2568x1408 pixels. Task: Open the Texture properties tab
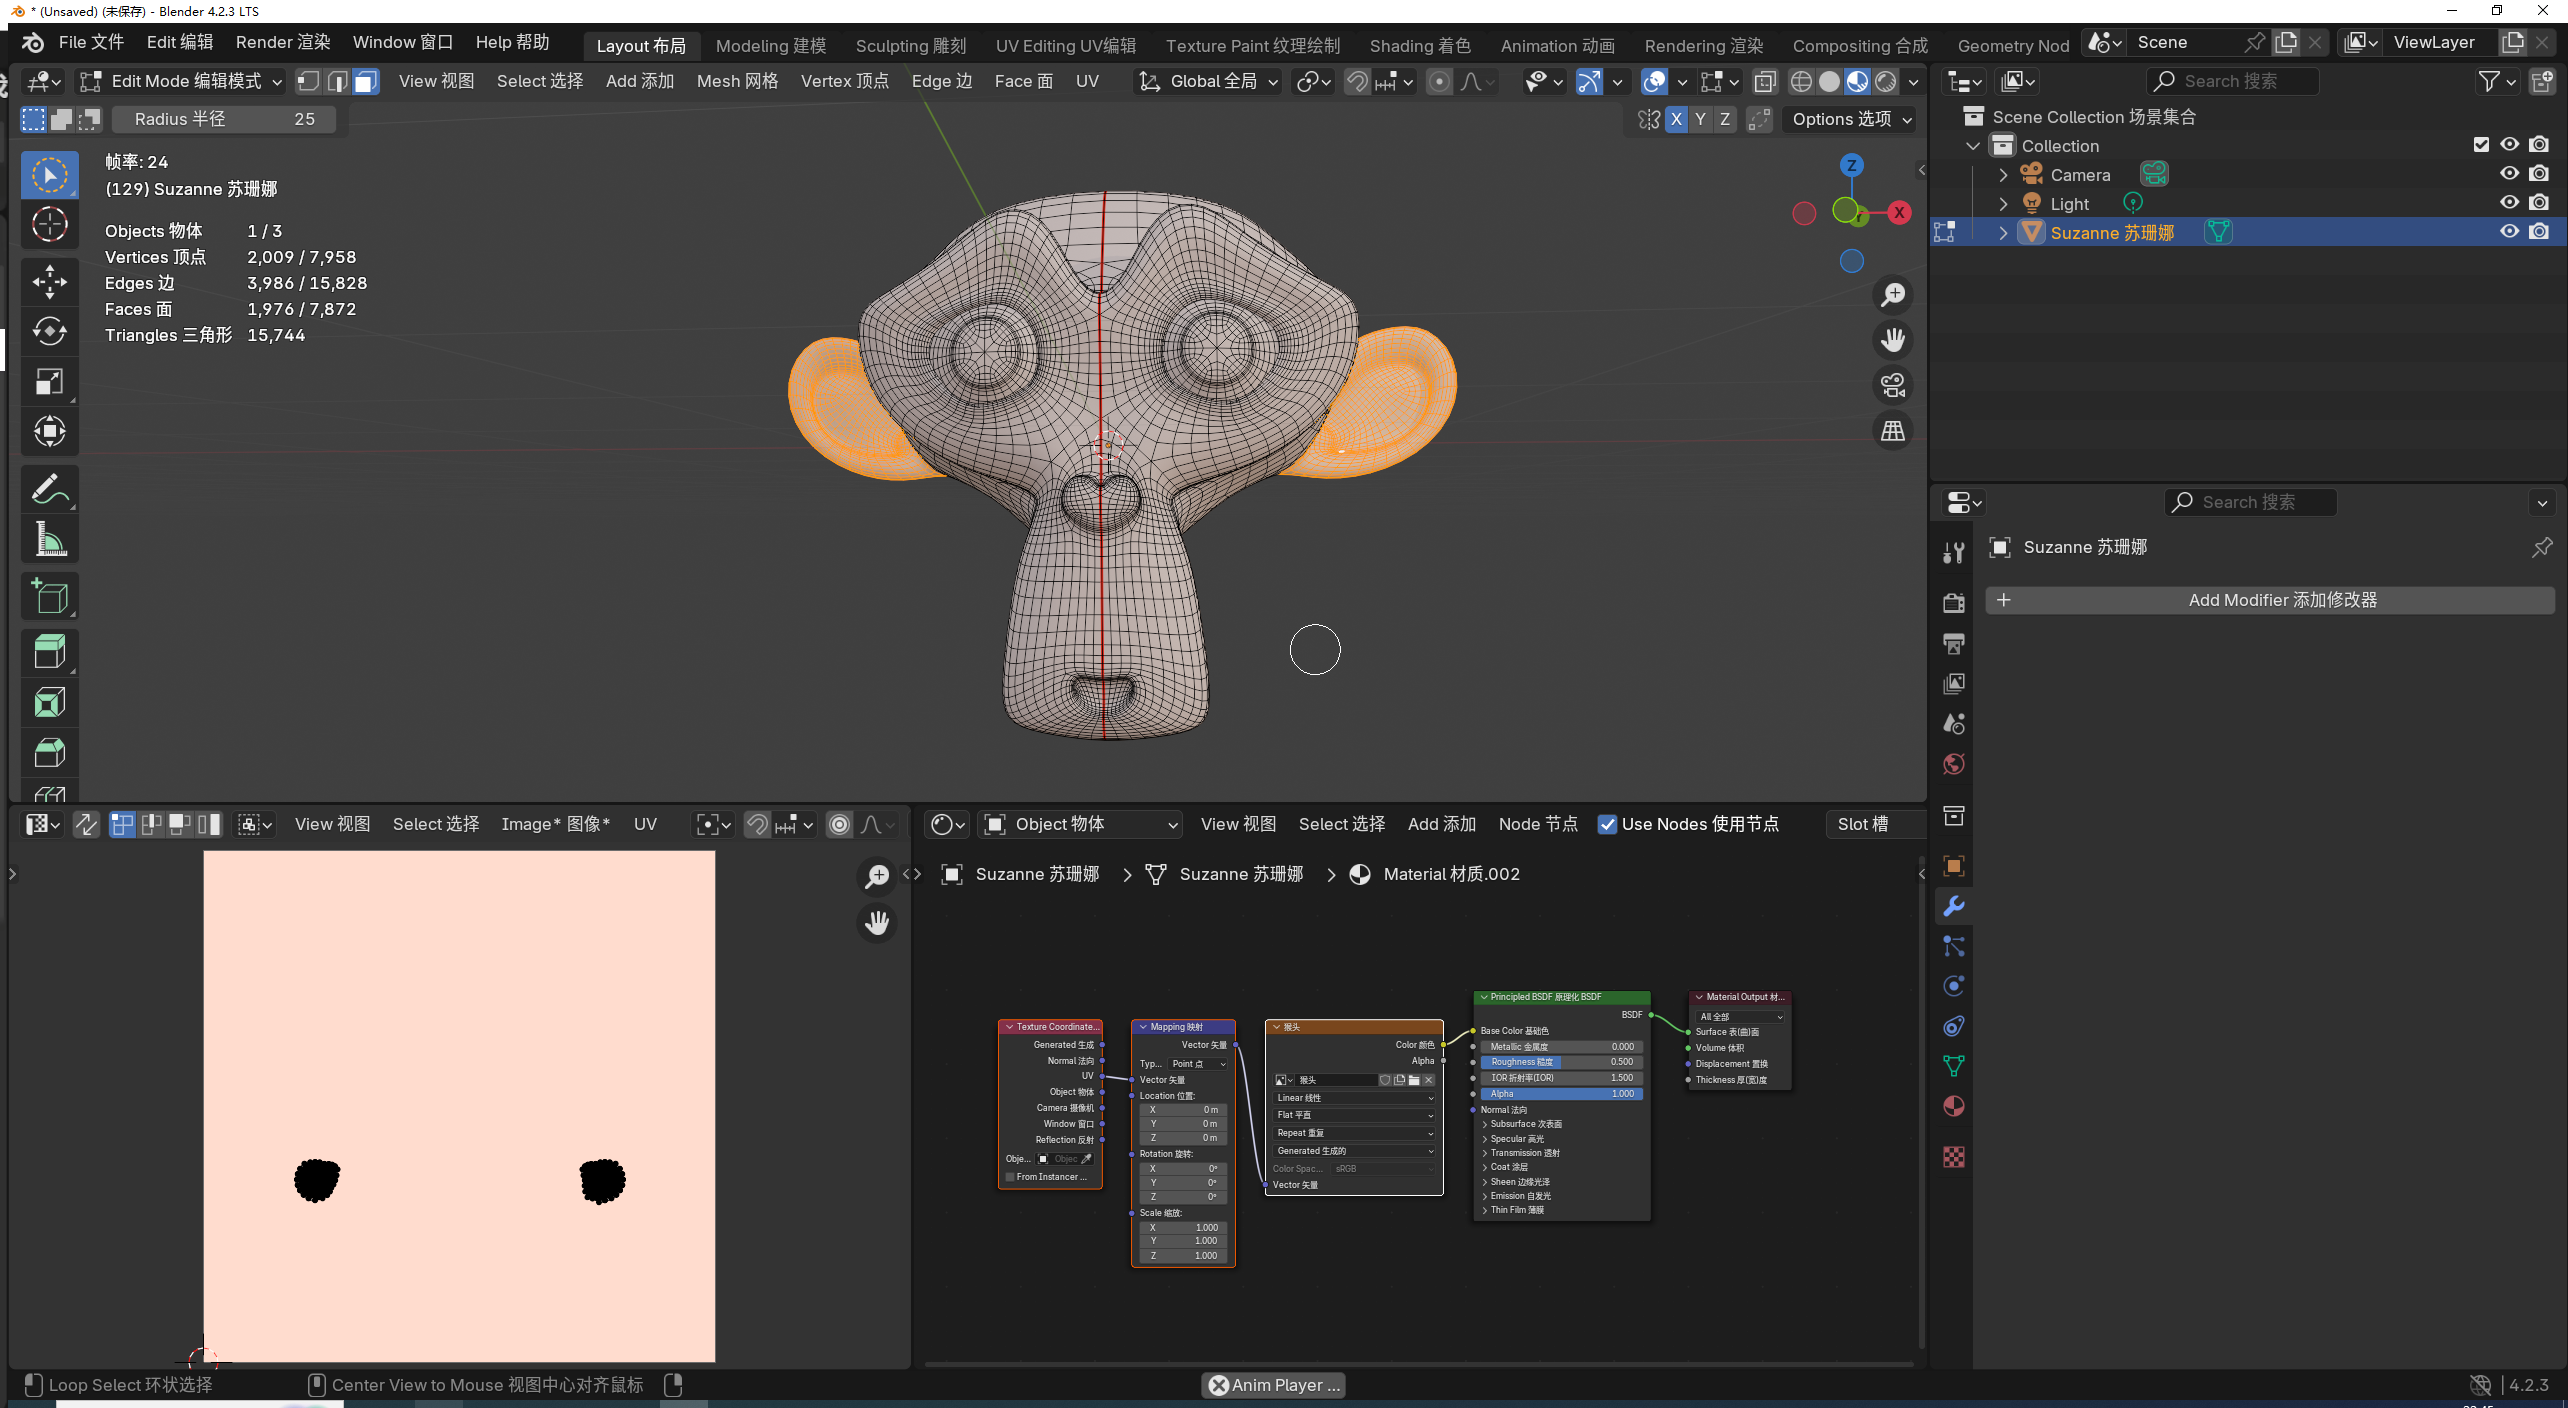1953,1157
